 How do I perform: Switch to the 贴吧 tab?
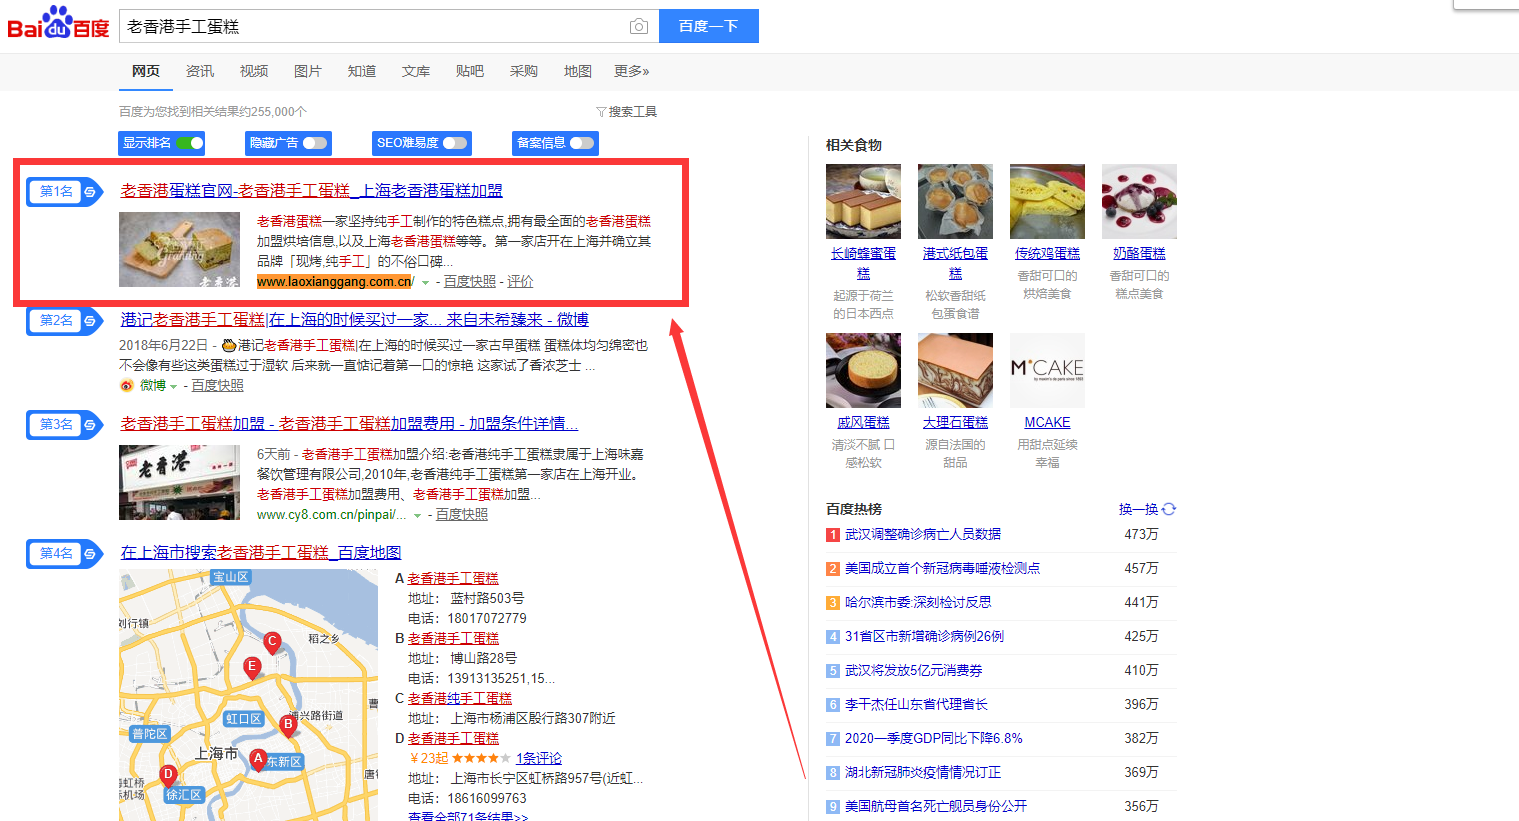coord(470,71)
